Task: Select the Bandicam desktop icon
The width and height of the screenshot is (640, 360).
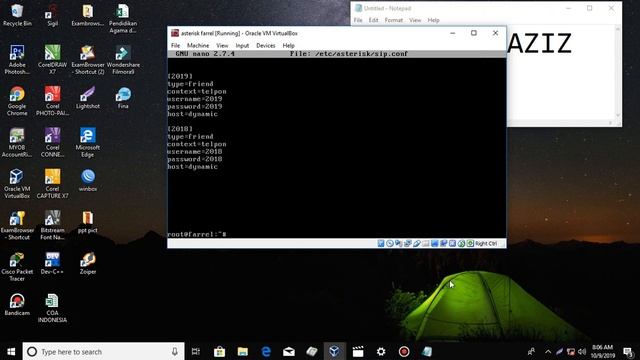Action: (x=17, y=305)
